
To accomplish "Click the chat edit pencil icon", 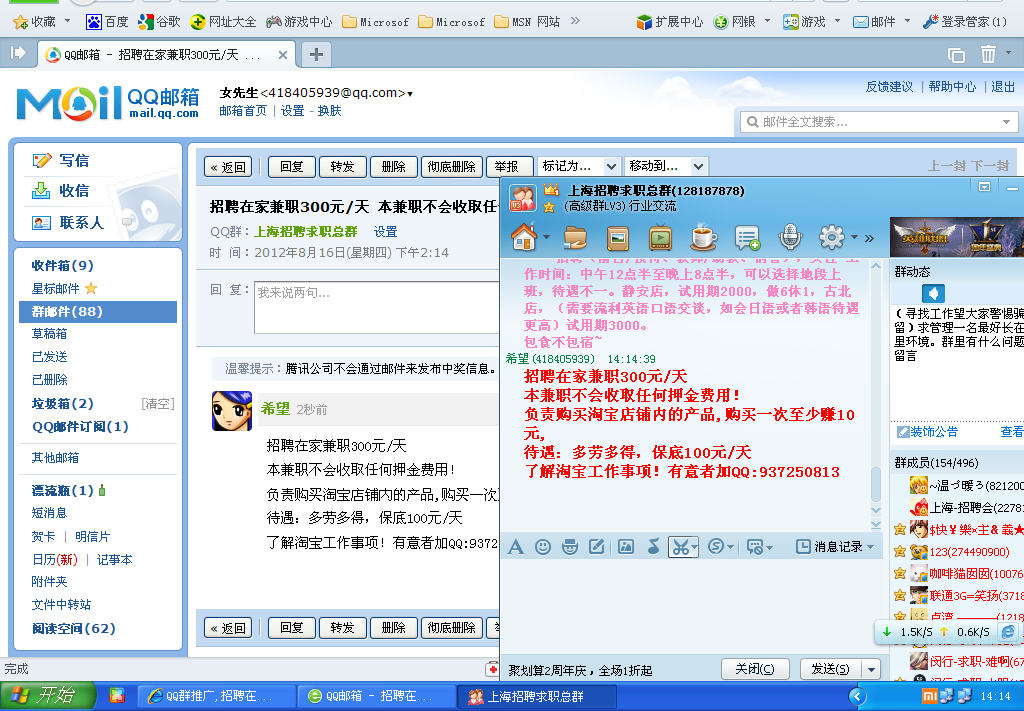I will click(x=597, y=547).
